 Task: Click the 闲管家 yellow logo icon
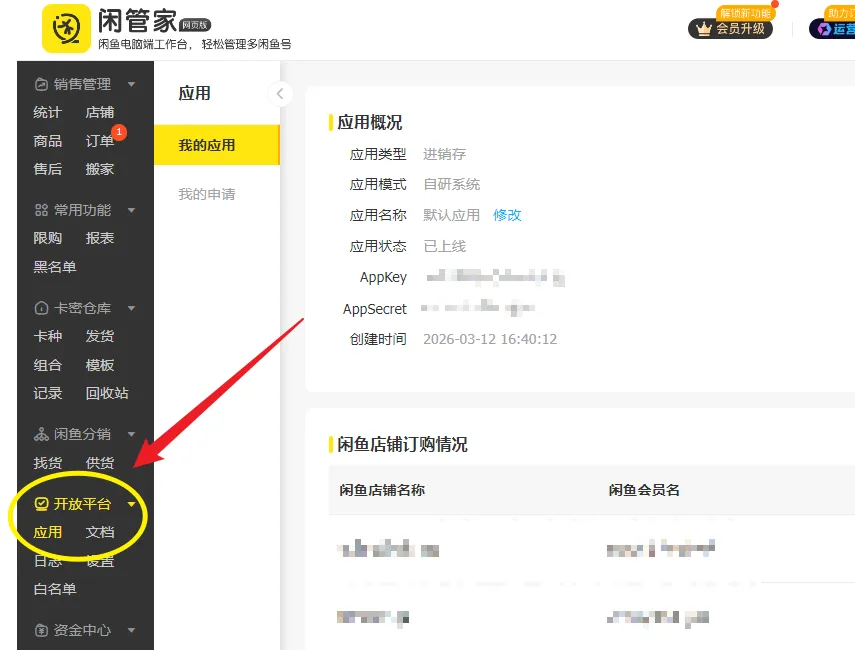[66, 28]
